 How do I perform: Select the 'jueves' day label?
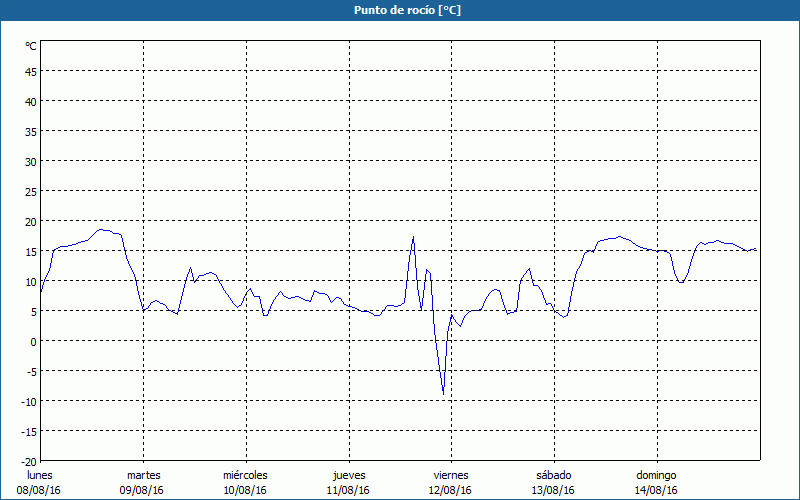tap(348, 475)
